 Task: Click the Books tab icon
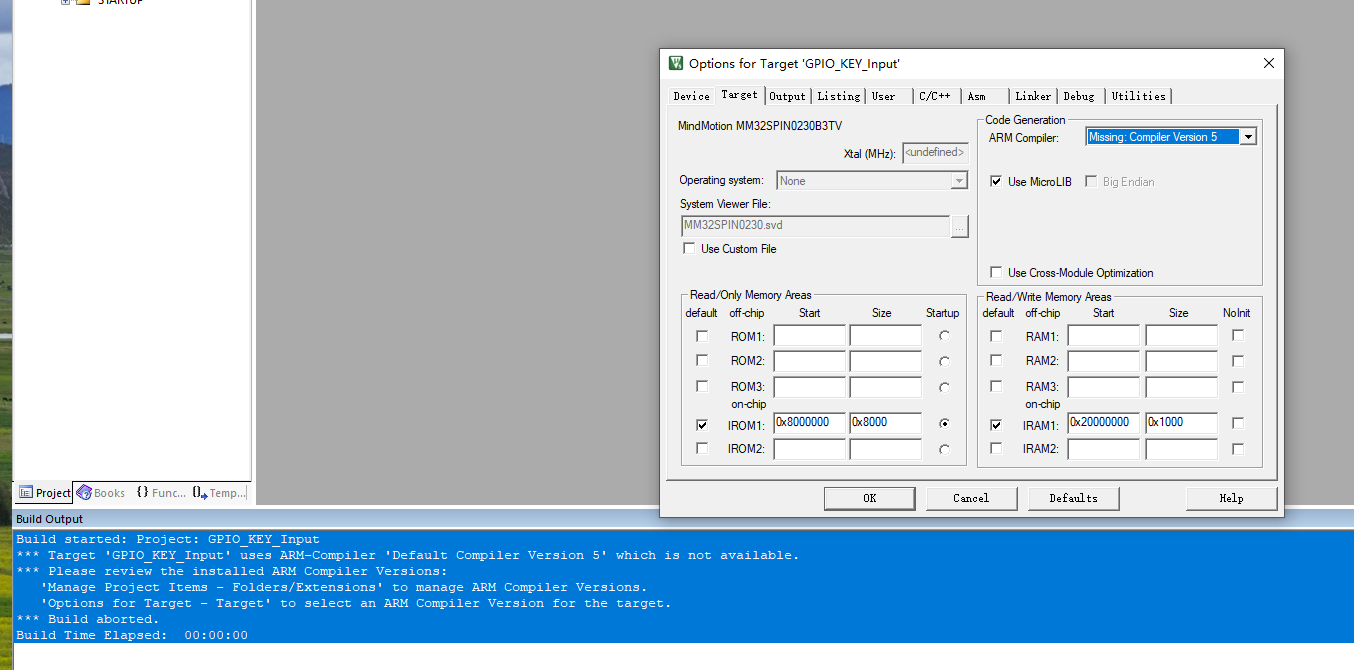[84, 493]
